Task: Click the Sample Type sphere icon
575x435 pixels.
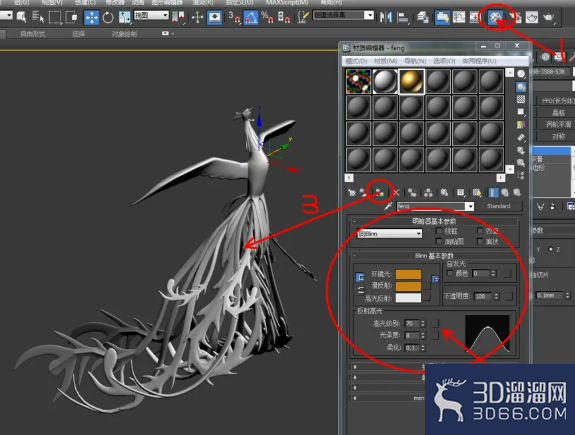Action: 521,74
